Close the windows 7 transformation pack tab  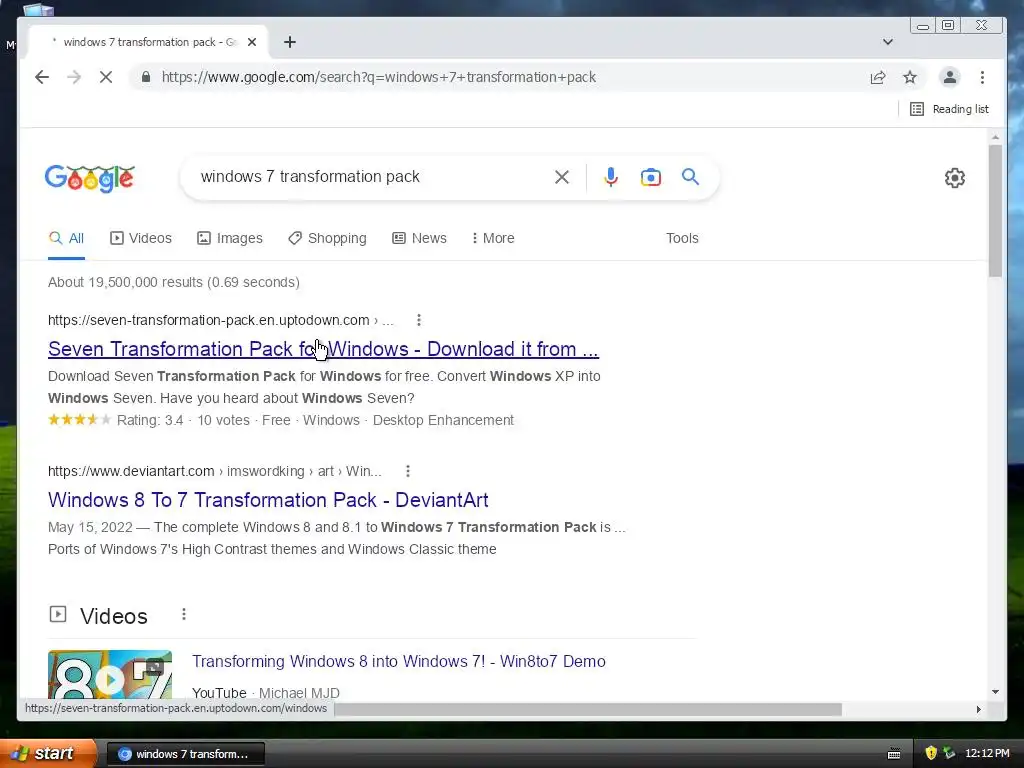coord(252,42)
